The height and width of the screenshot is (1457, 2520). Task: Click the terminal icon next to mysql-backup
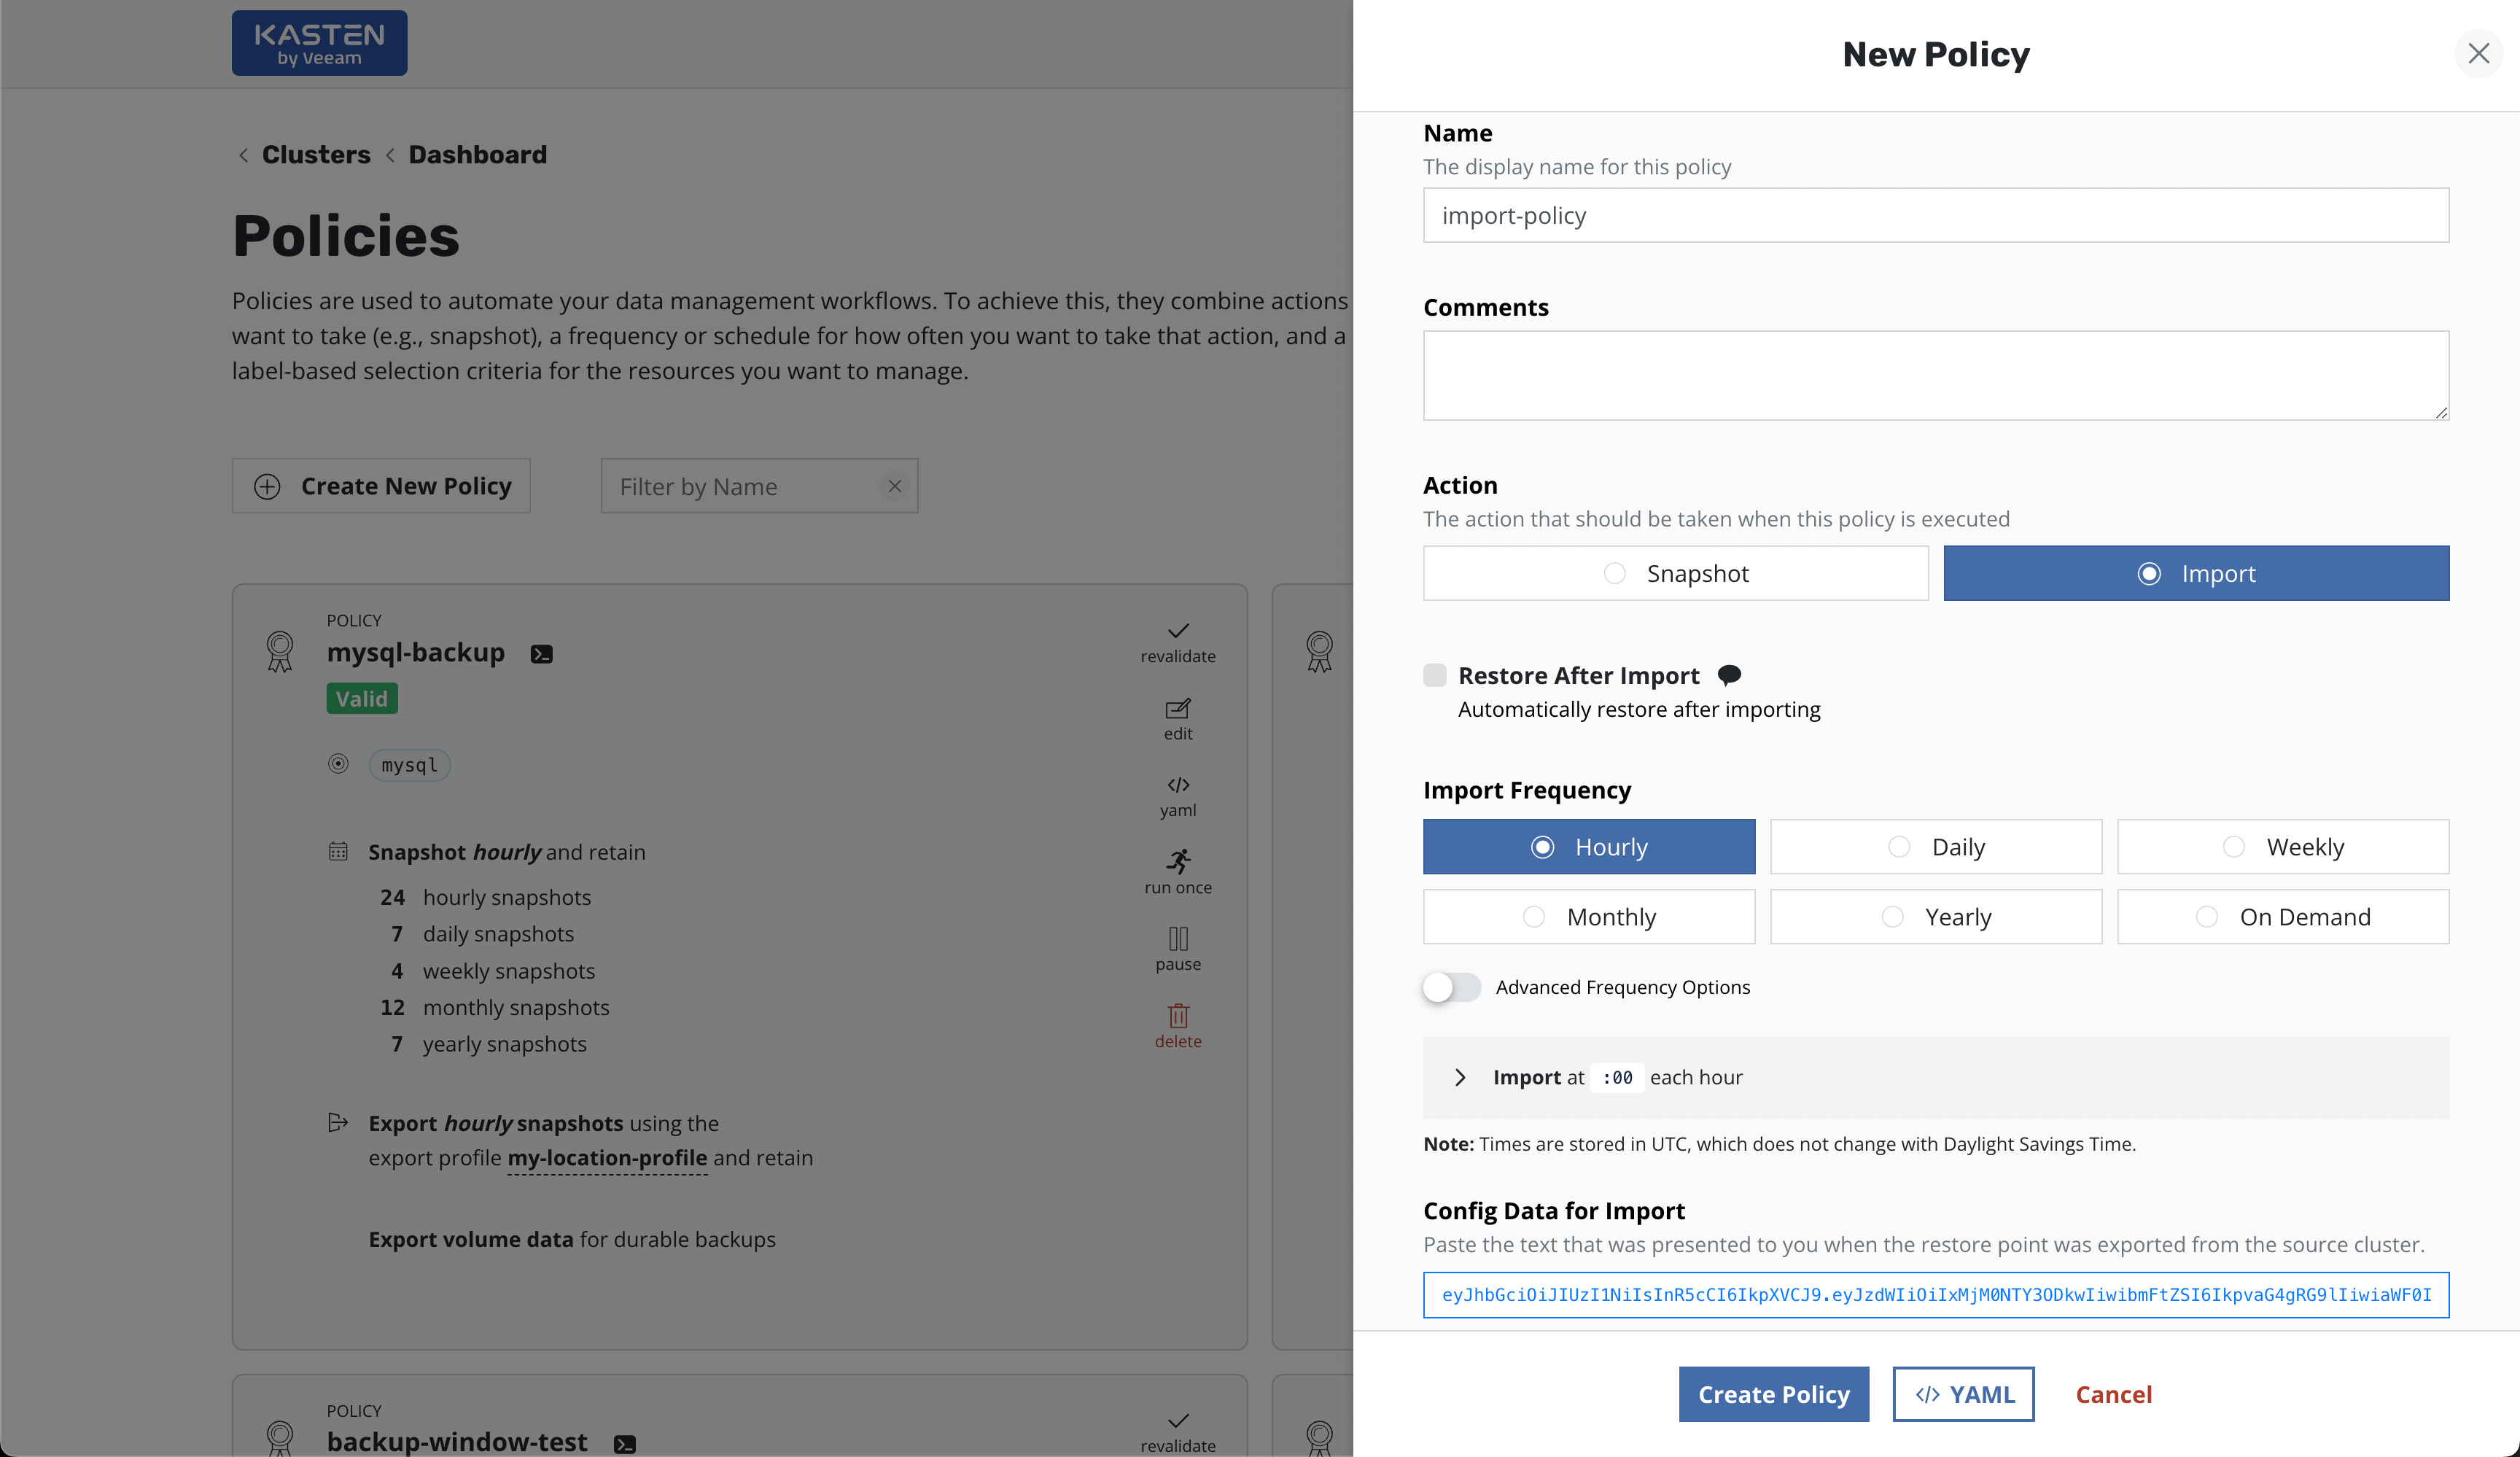pyautogui.click(x=541, y=654)
